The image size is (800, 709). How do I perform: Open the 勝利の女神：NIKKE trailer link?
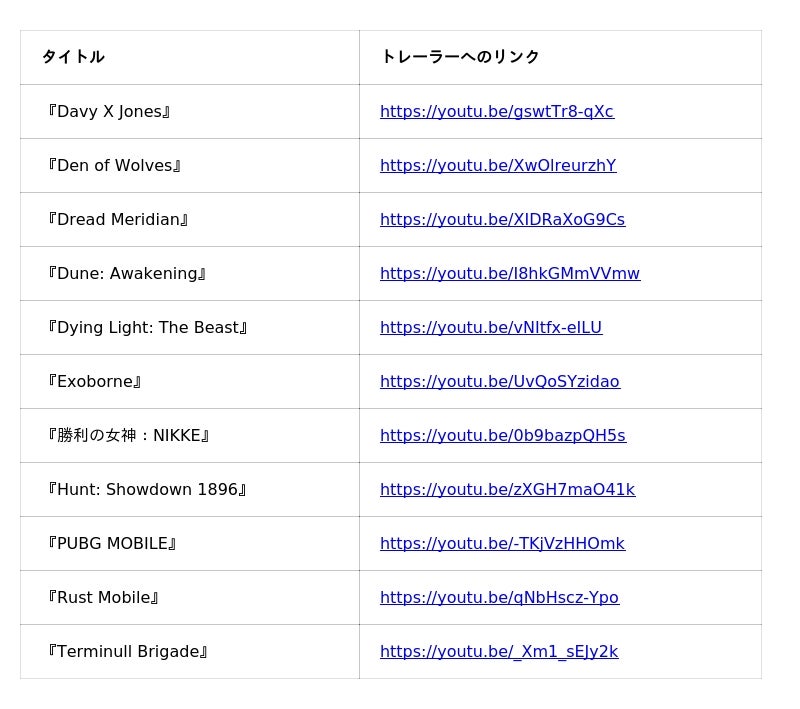click(502, 436)
